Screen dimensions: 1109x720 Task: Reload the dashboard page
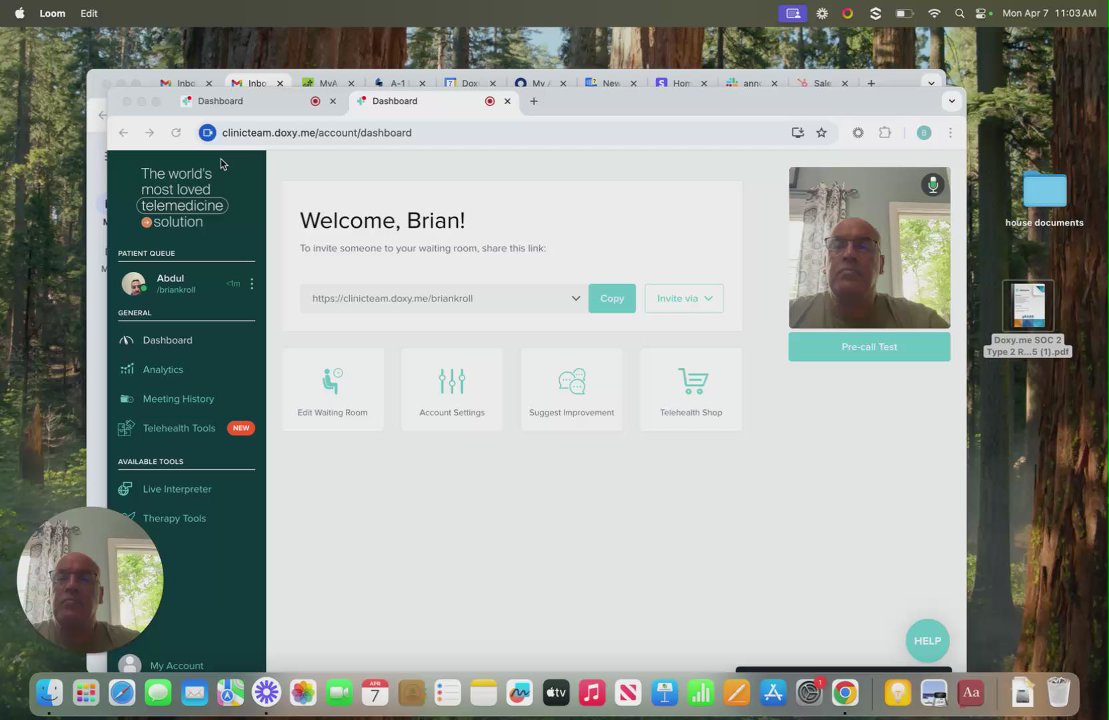coord(176,133)
